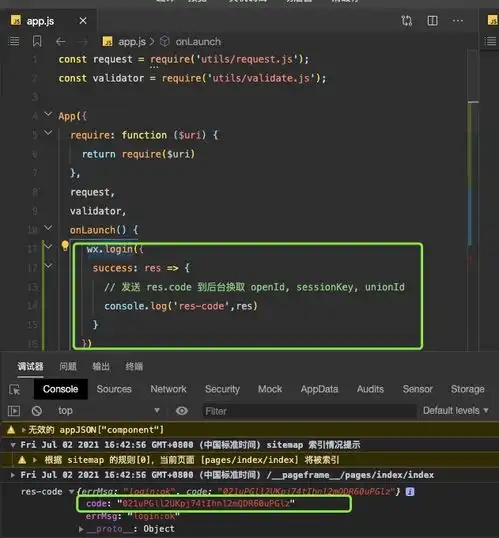Open the Audits devtools tab
This screenshot has width=499, height=538.
click(370, 389)
